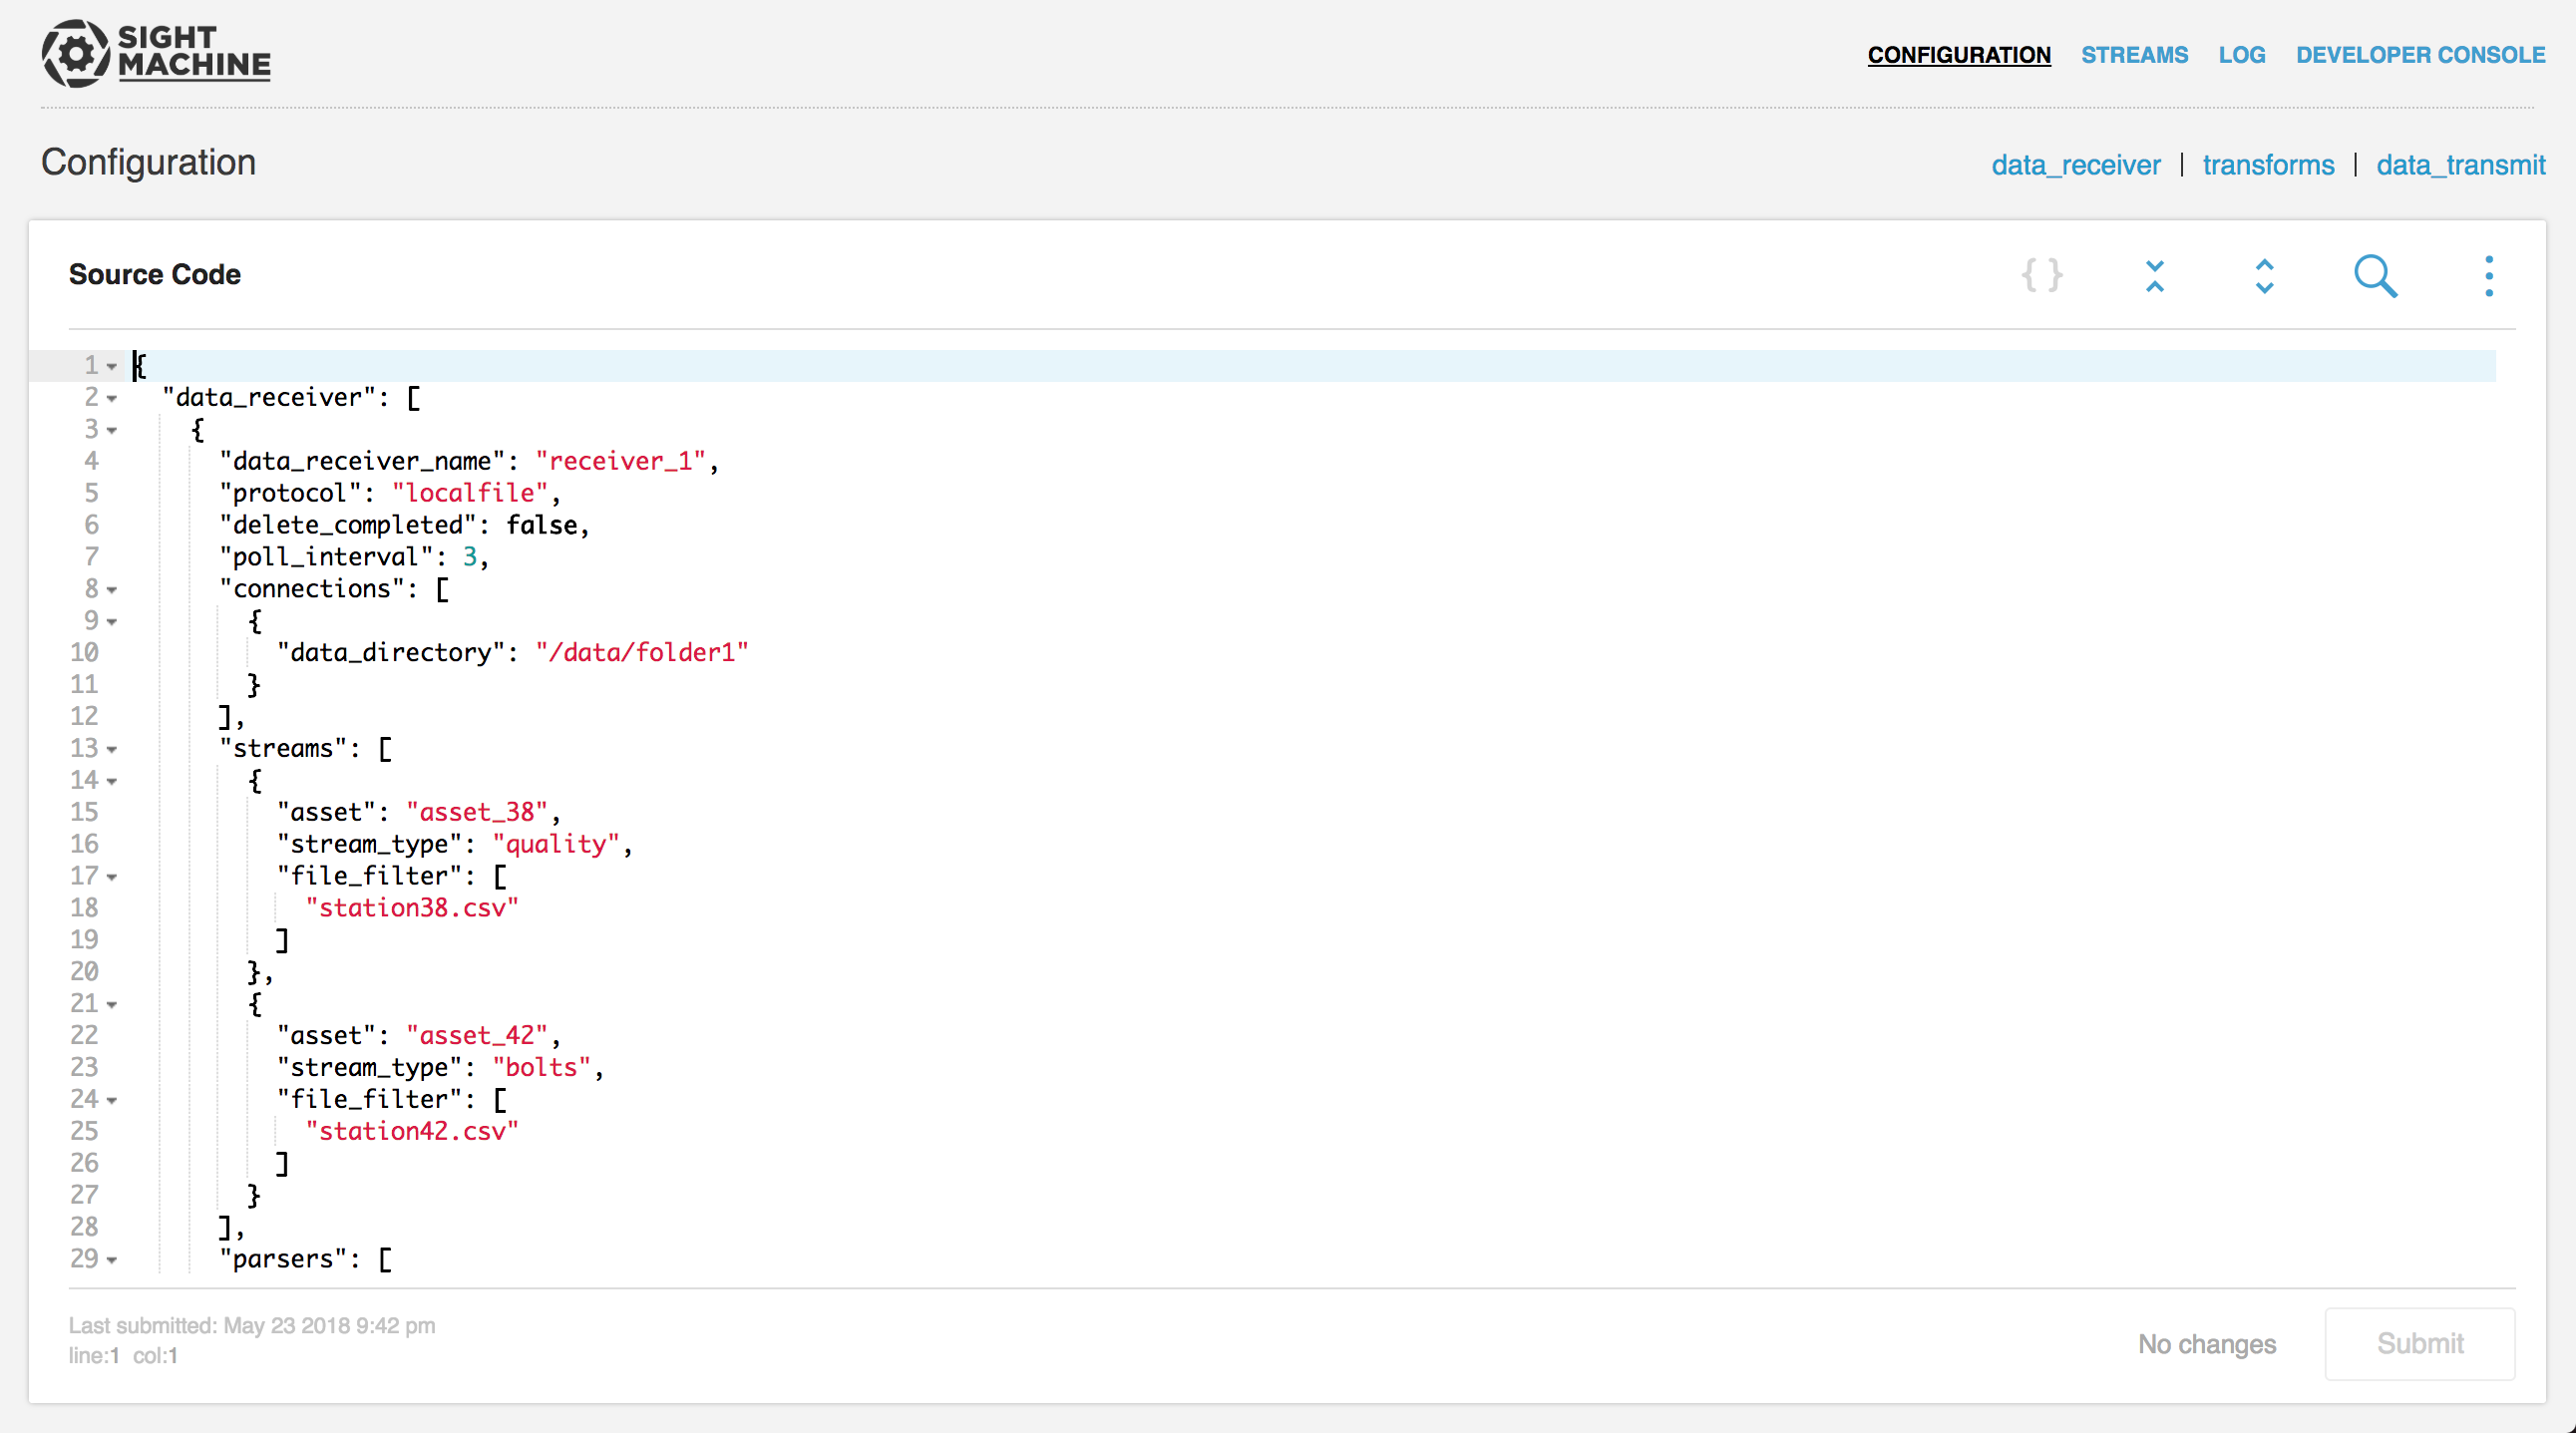Collapse the data_receiver array
2576x1433 pixels.
pos(112,398)
